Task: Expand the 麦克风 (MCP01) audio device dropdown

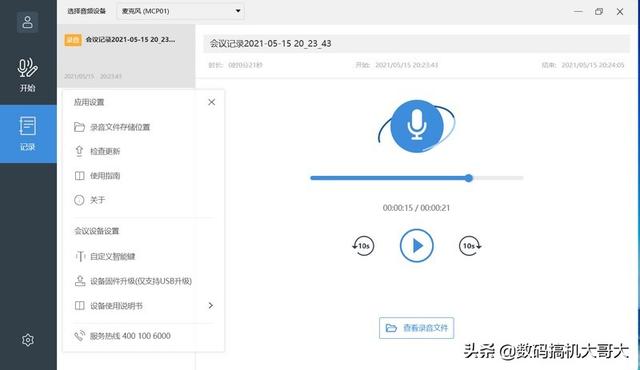Action: [x=181, y=11]
